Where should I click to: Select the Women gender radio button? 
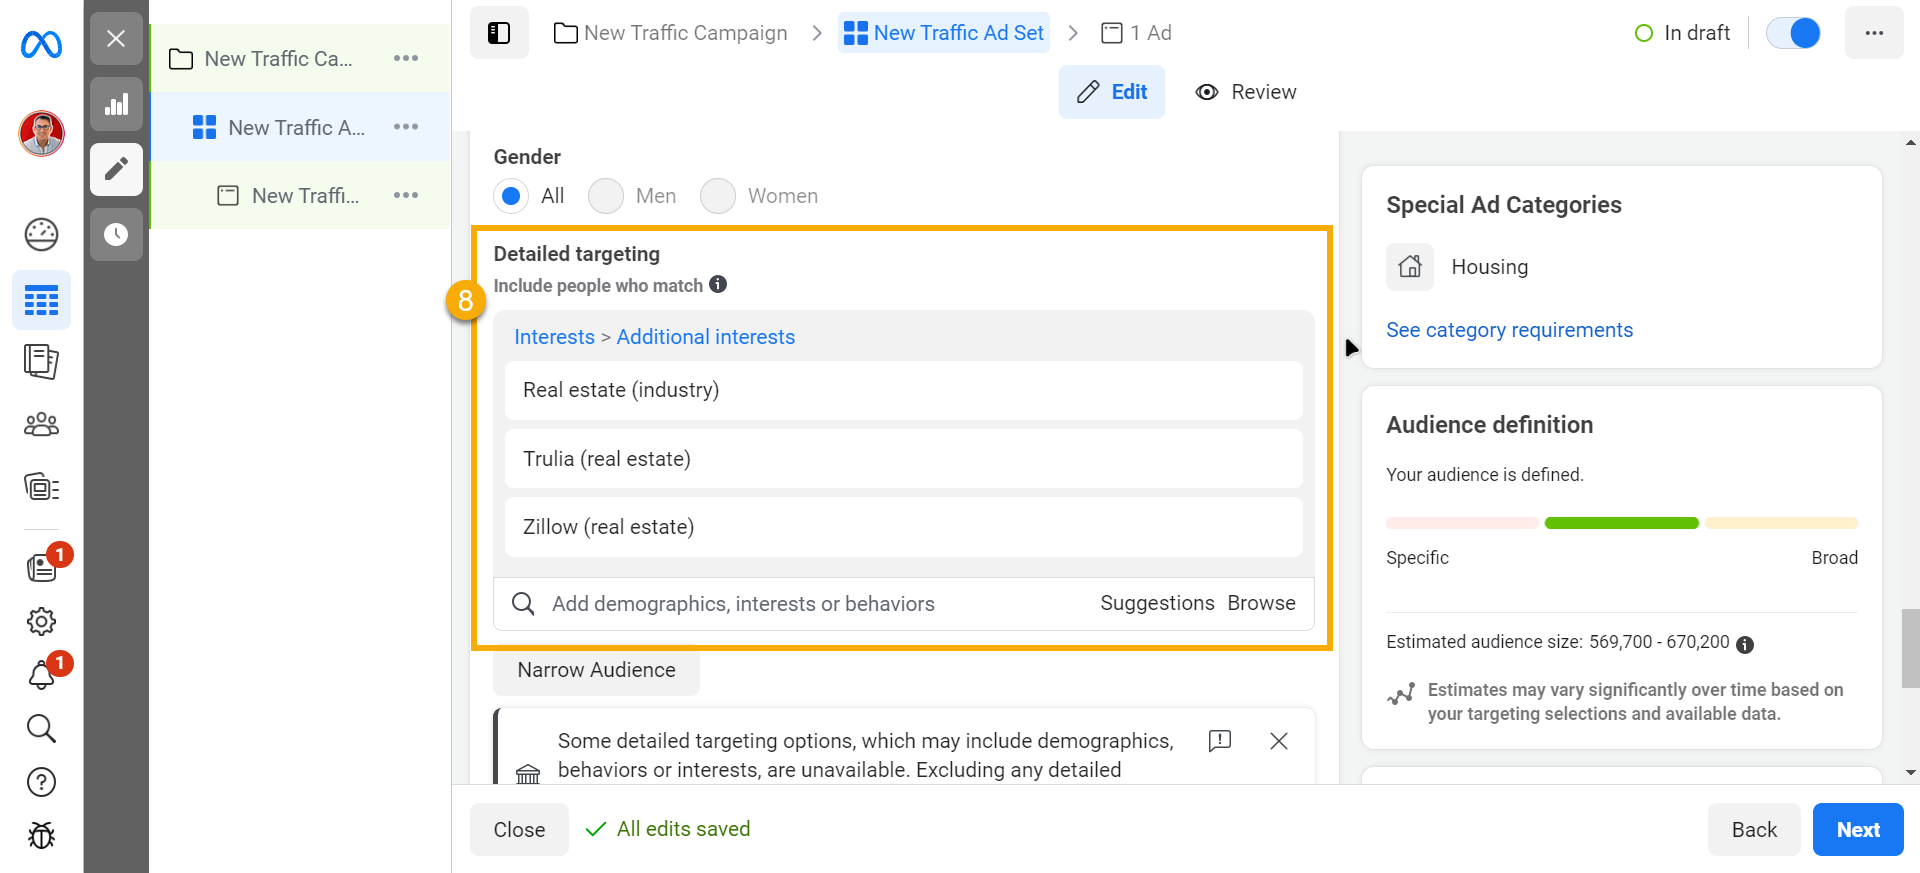click(718, 196)
